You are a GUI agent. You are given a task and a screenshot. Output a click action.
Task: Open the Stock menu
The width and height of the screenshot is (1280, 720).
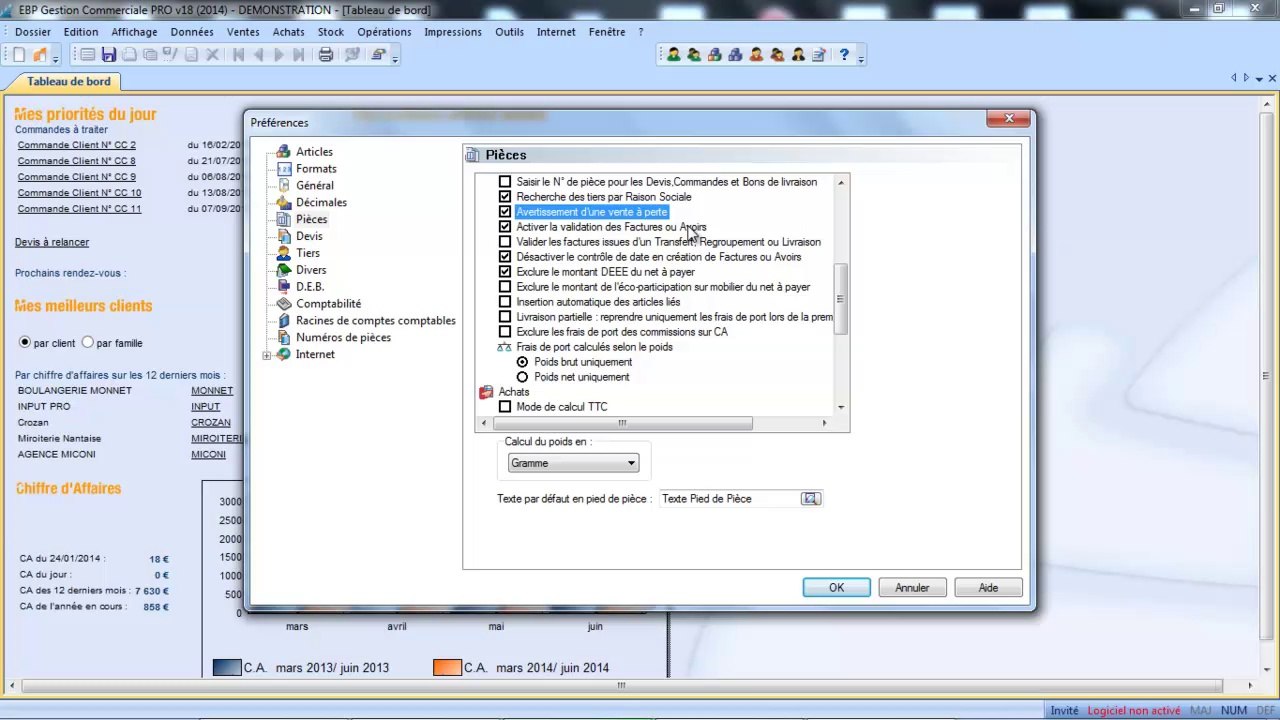click(331, 32)
